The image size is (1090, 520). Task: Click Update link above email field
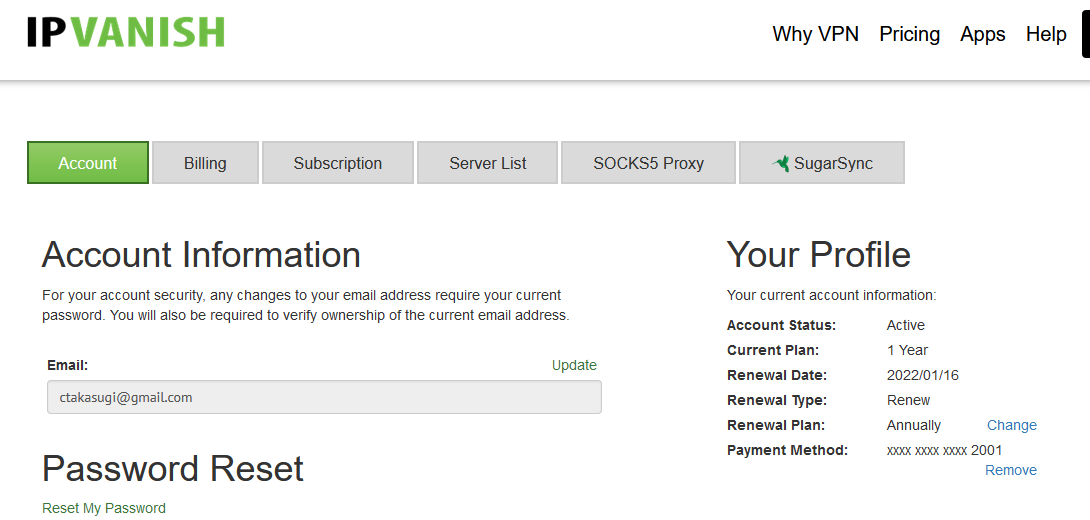coord(574,365)
